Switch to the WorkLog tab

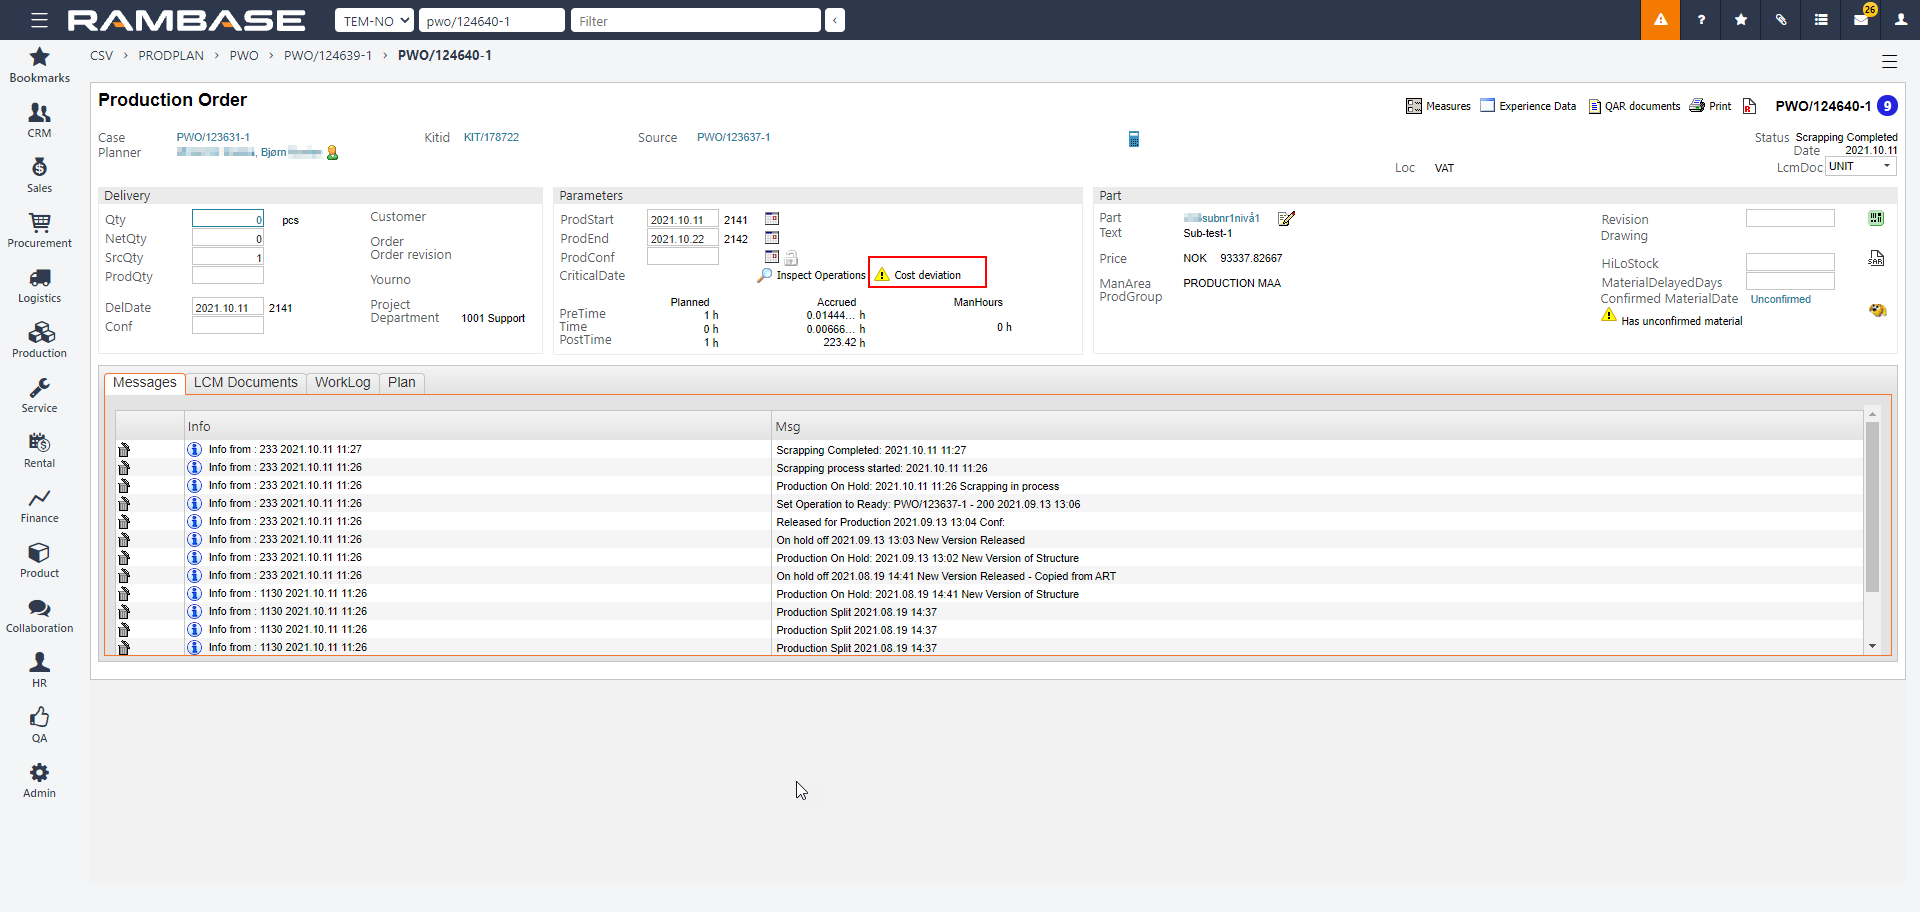(342, 382)
